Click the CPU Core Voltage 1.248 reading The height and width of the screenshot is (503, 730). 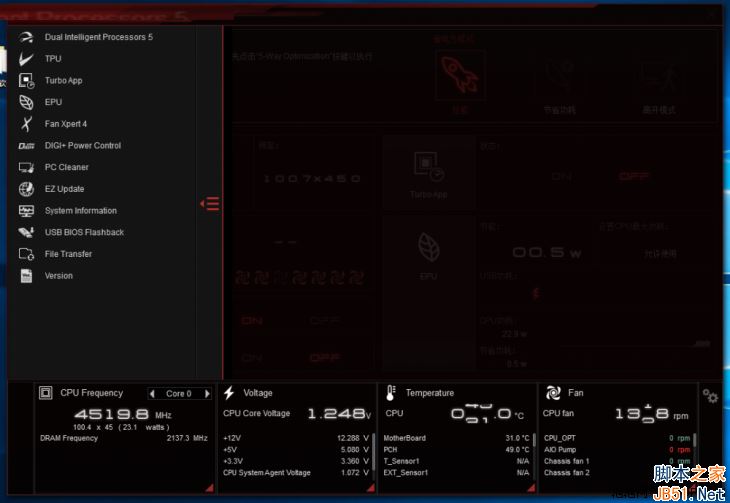[339, 414]
